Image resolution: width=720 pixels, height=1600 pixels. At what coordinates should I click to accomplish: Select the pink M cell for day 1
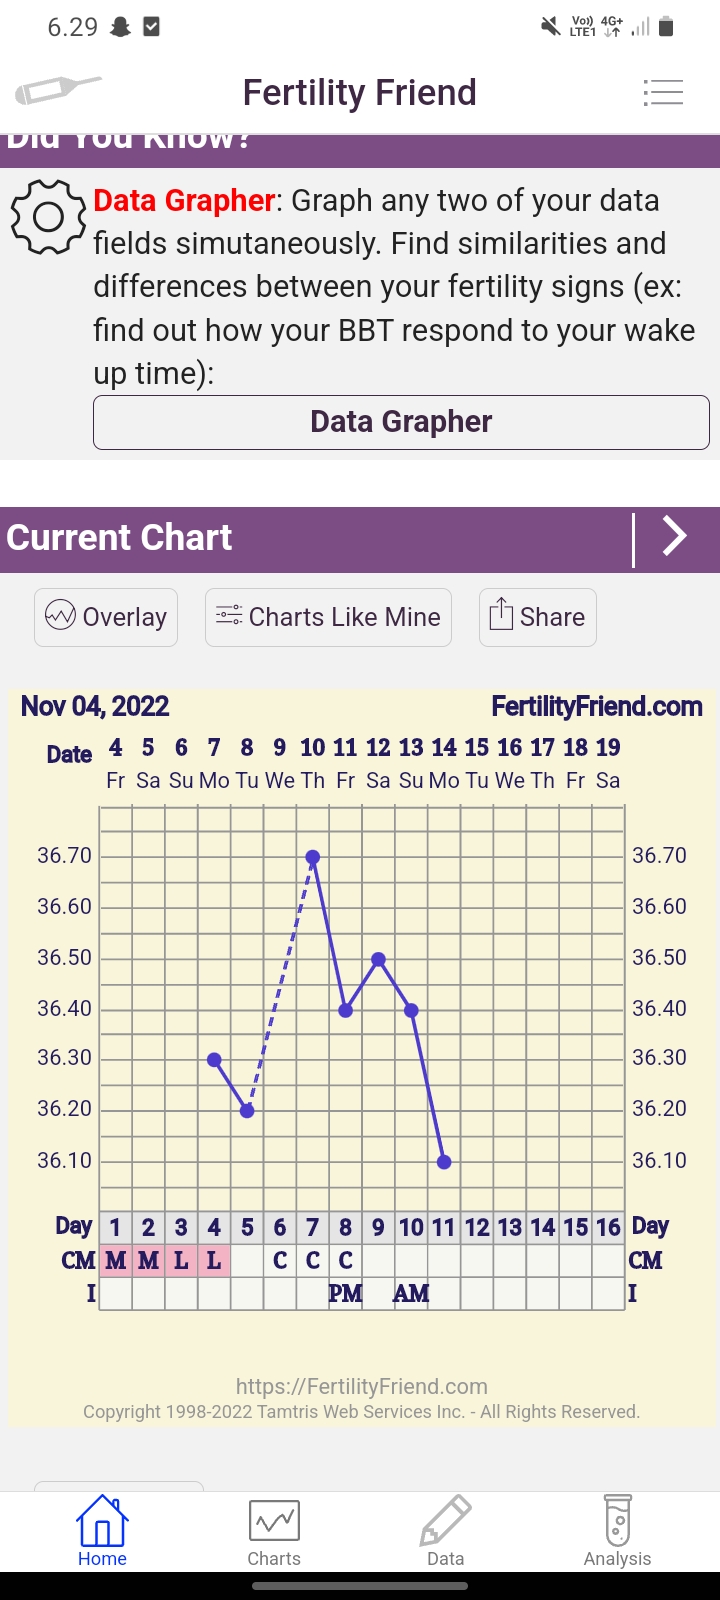[116, 1260]
